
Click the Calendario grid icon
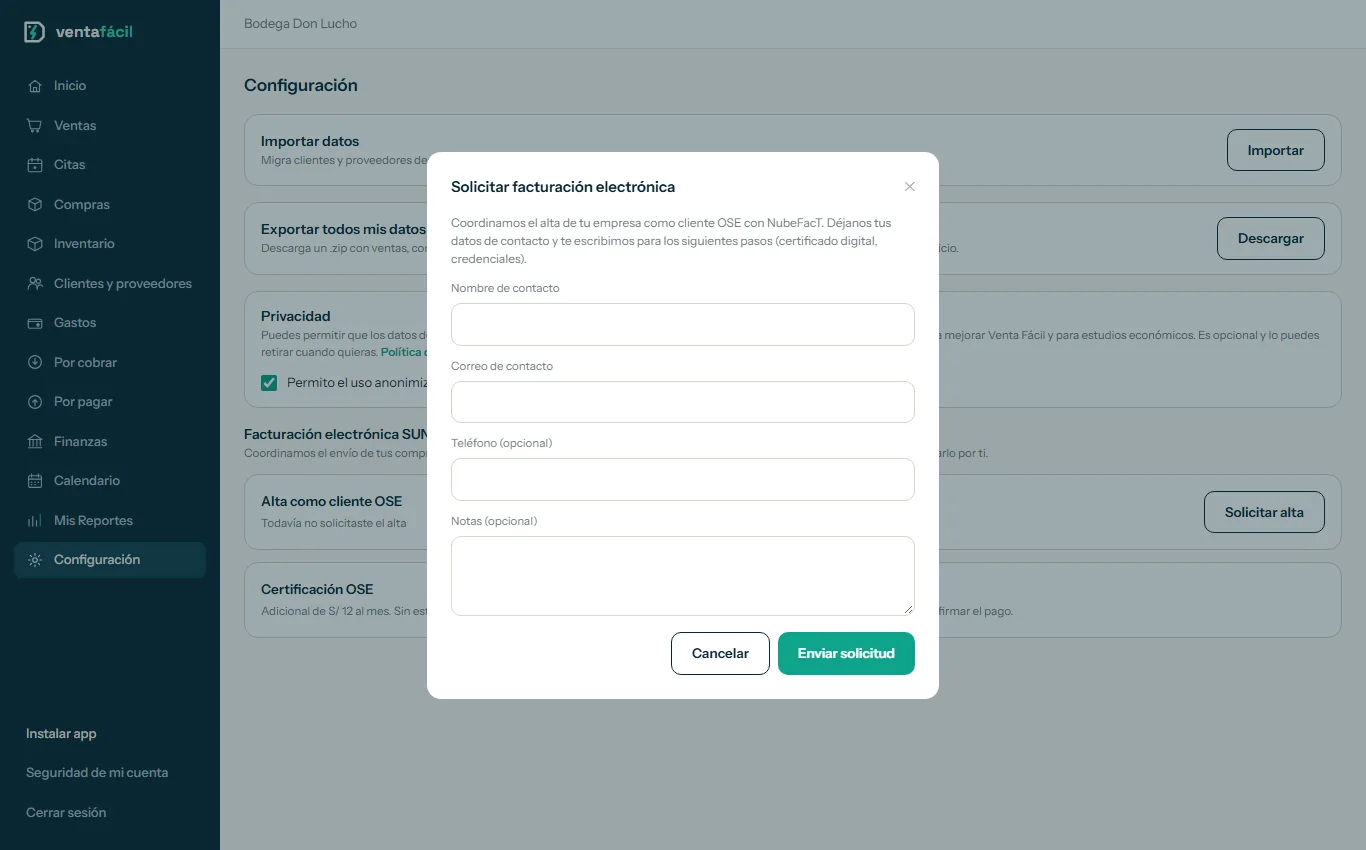(35, 481)
